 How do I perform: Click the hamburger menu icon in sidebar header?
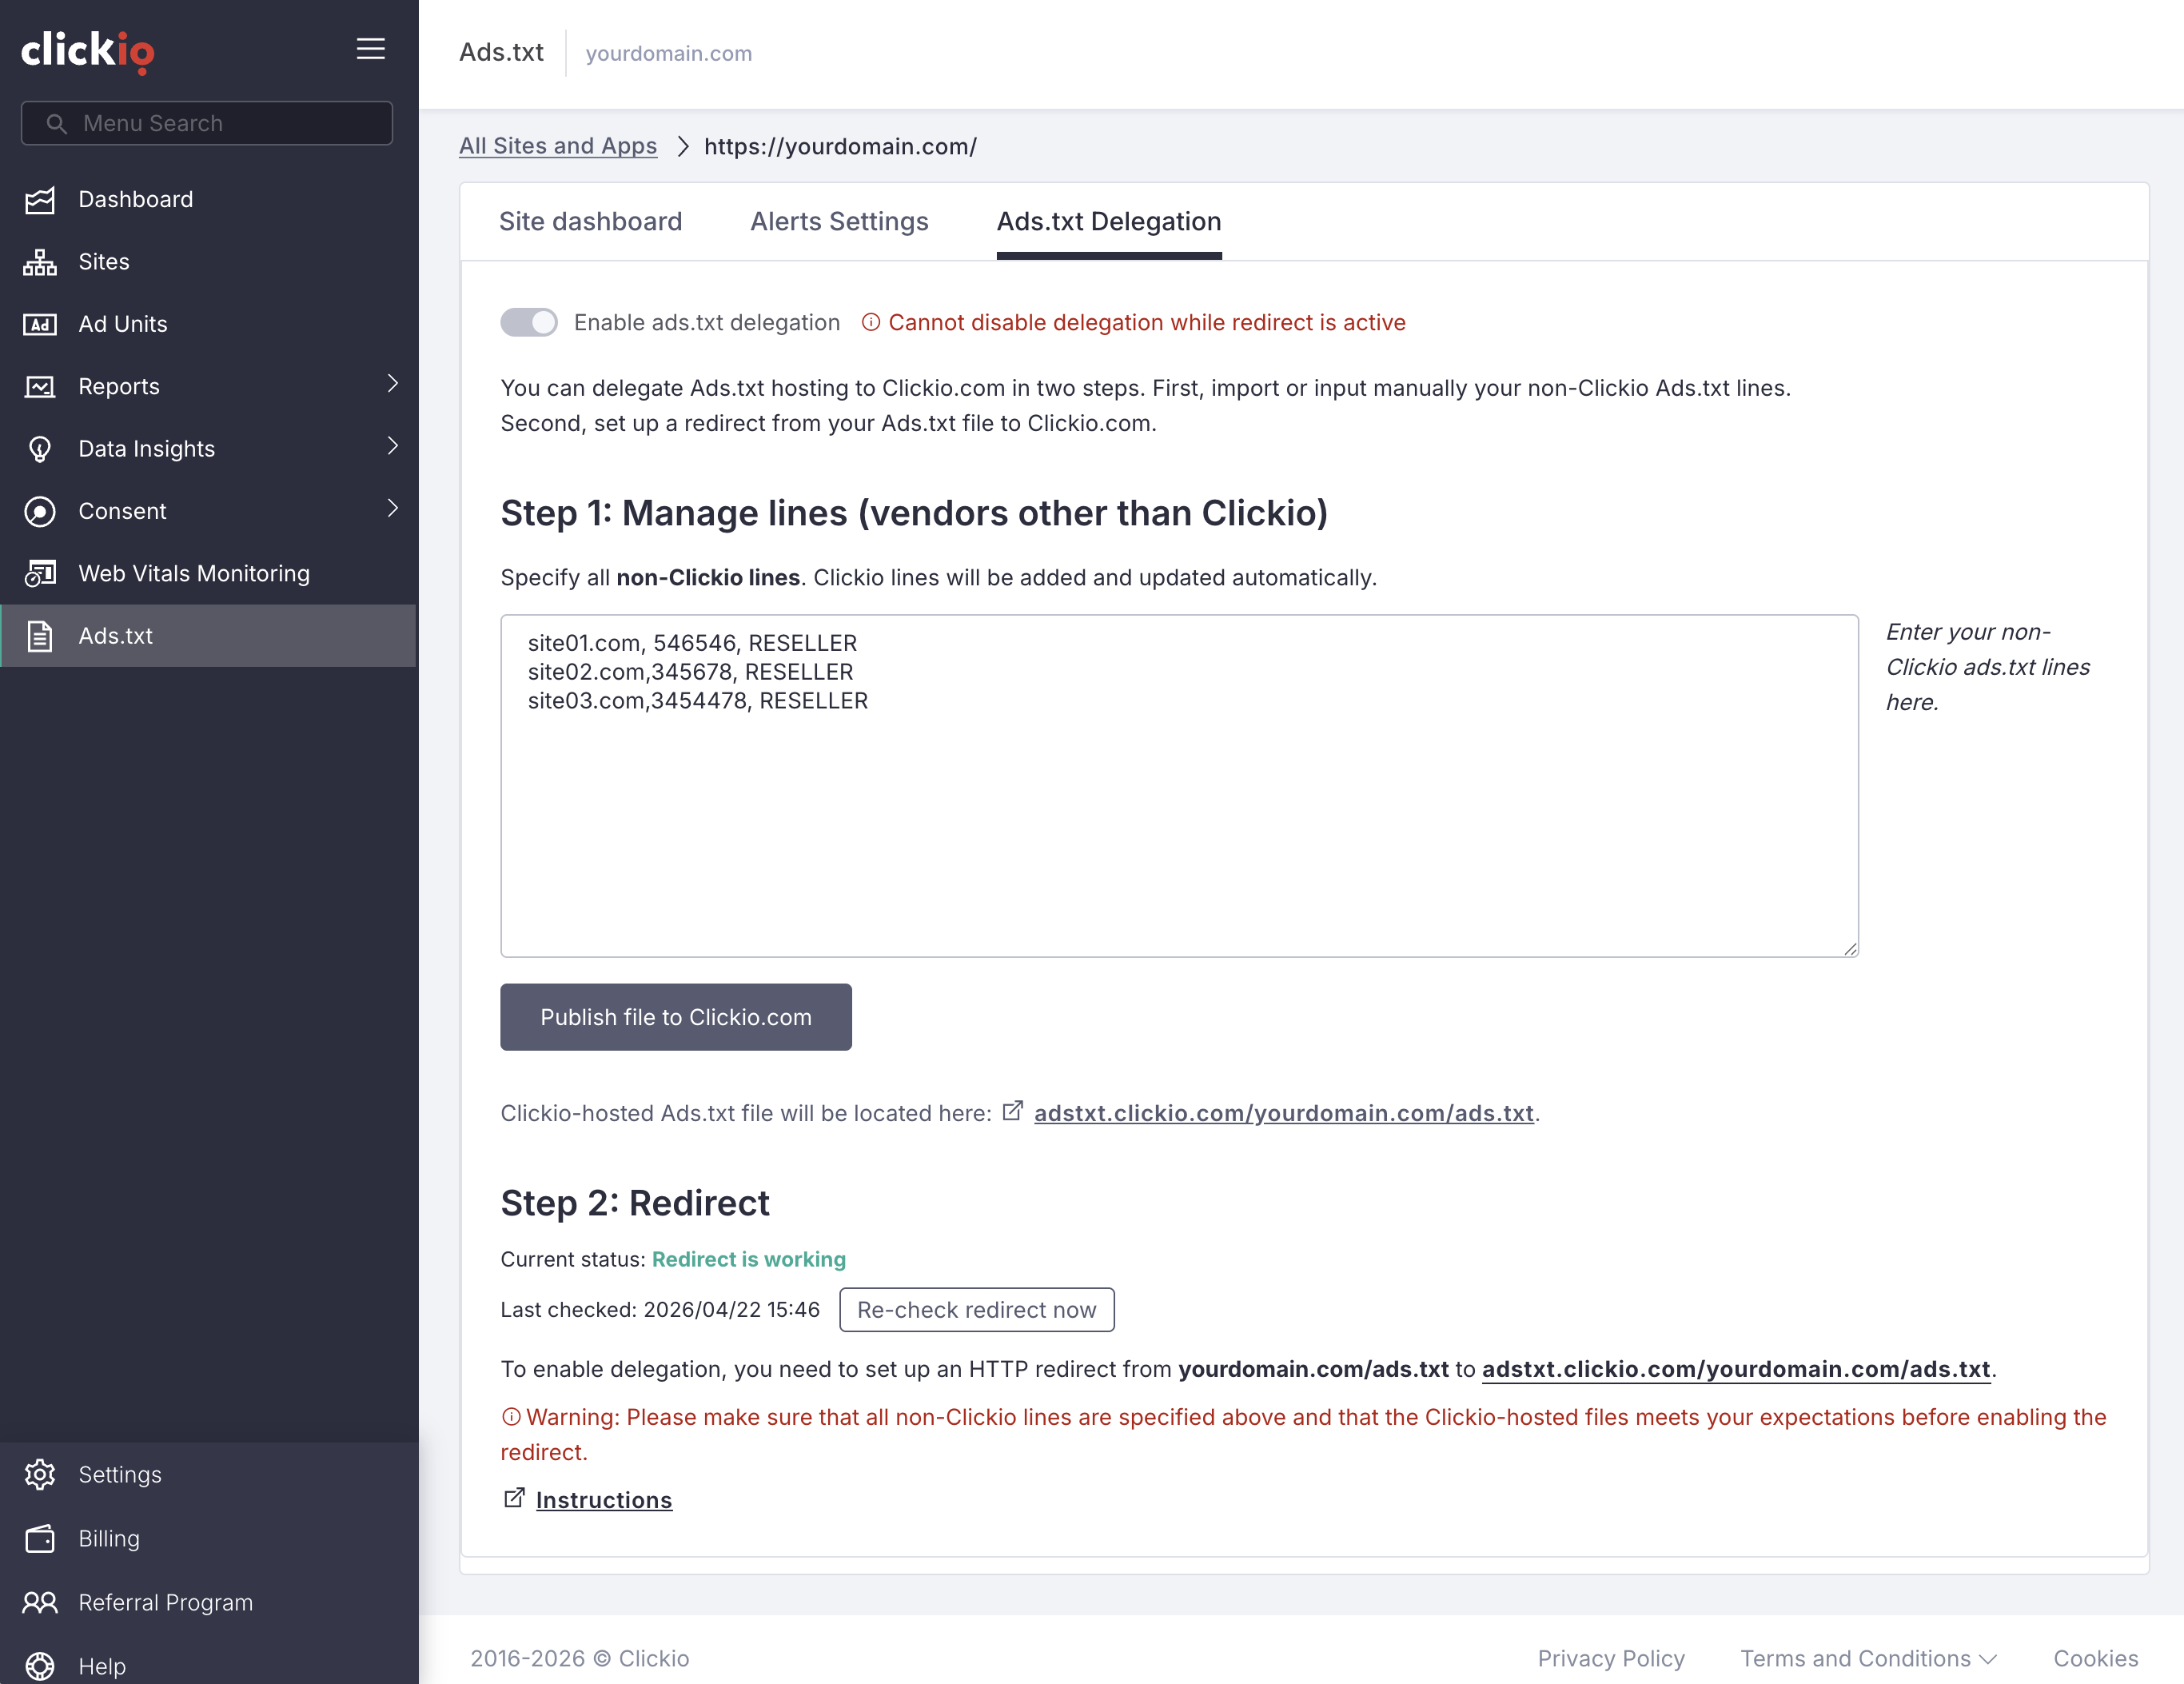370,49
